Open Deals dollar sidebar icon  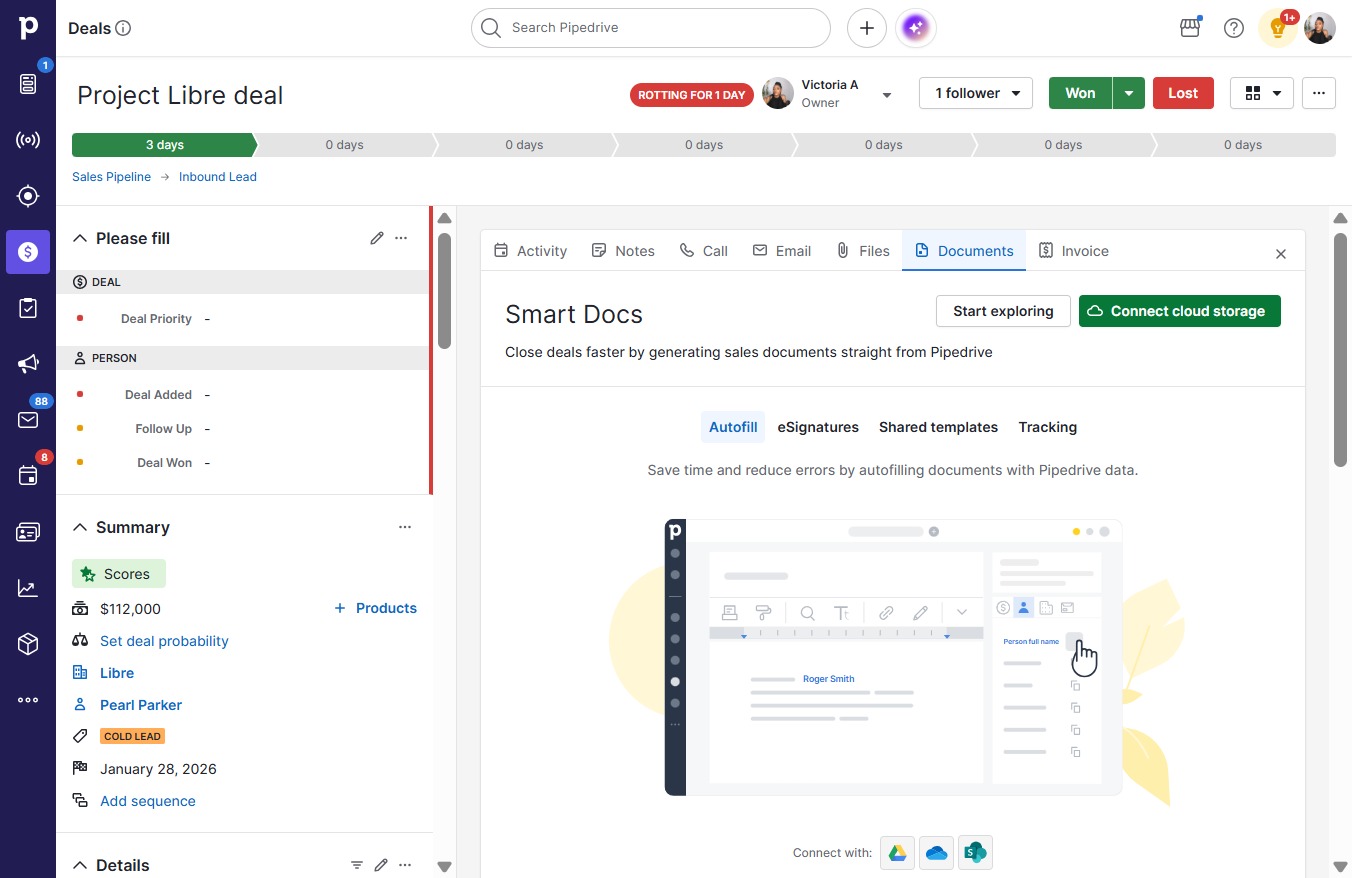coord(28,252)
